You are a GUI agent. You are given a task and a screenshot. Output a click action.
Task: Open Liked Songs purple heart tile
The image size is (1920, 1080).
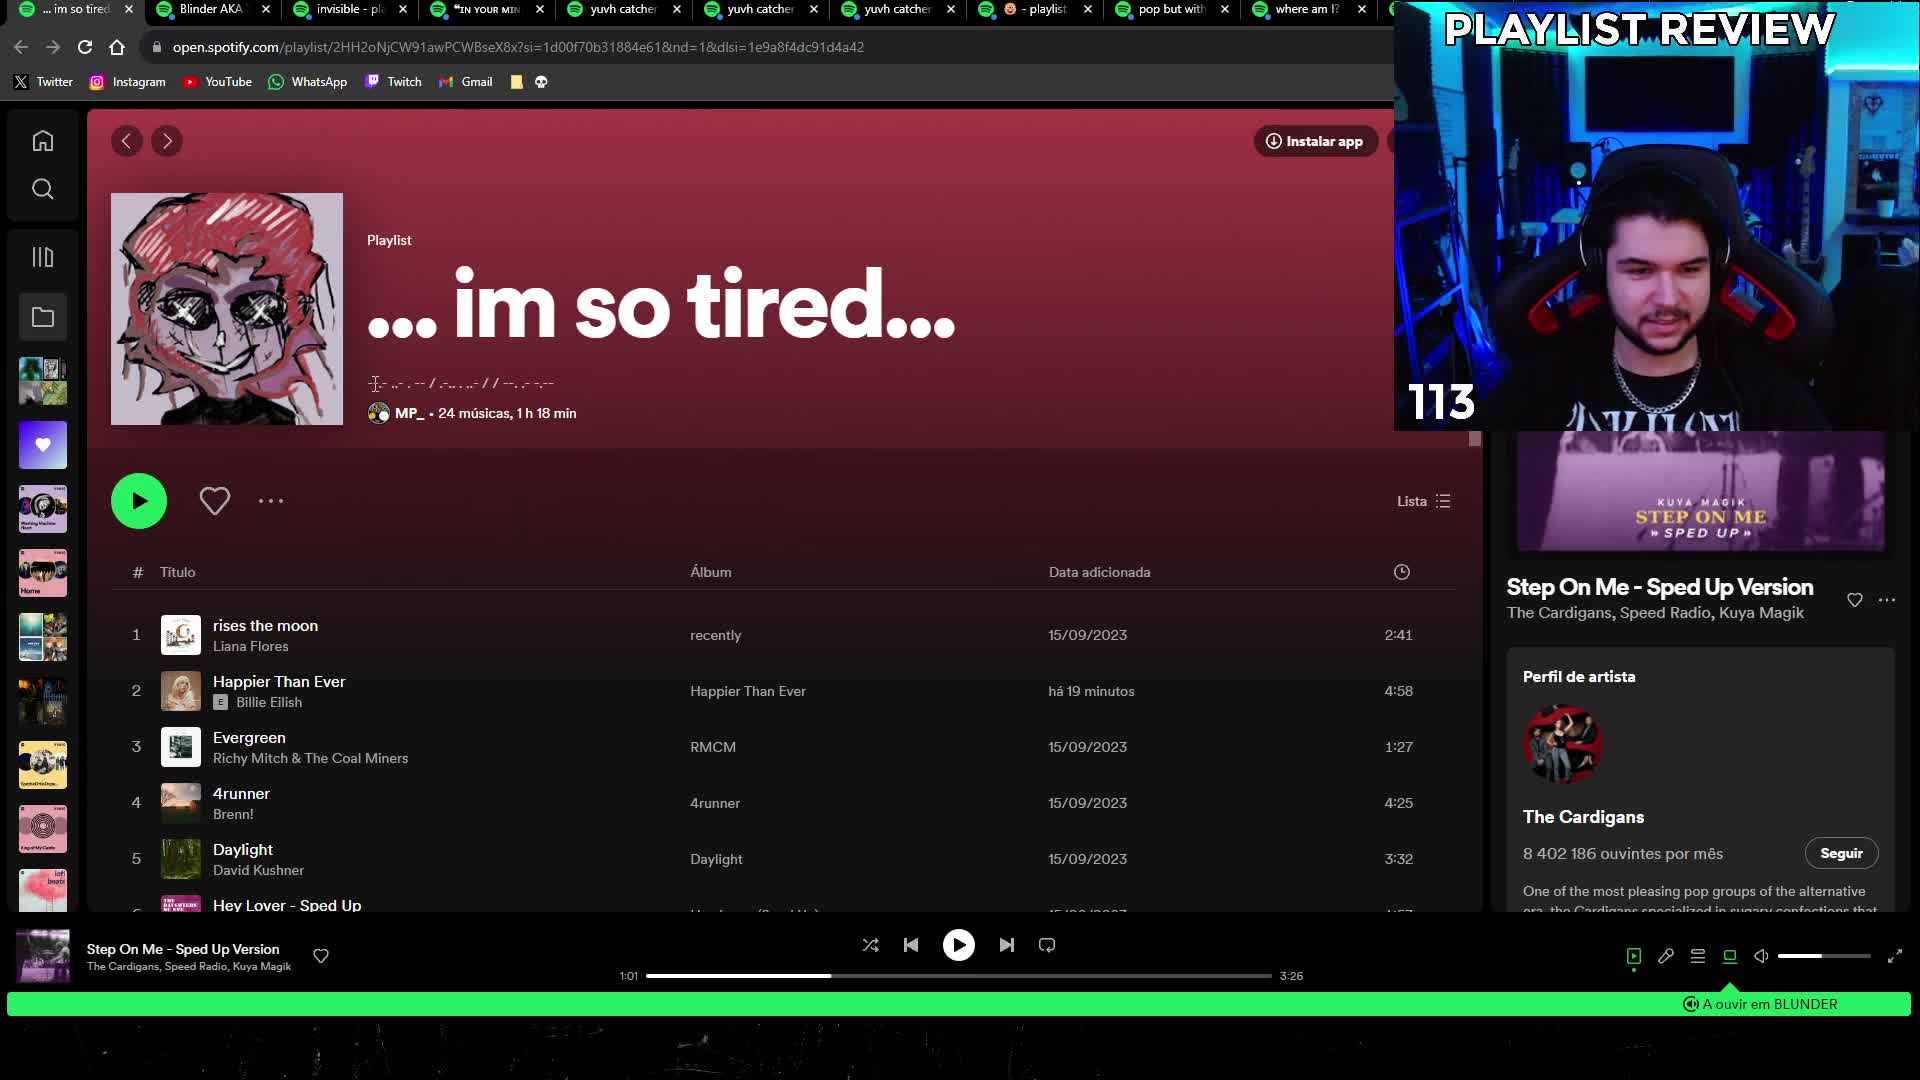42,445
